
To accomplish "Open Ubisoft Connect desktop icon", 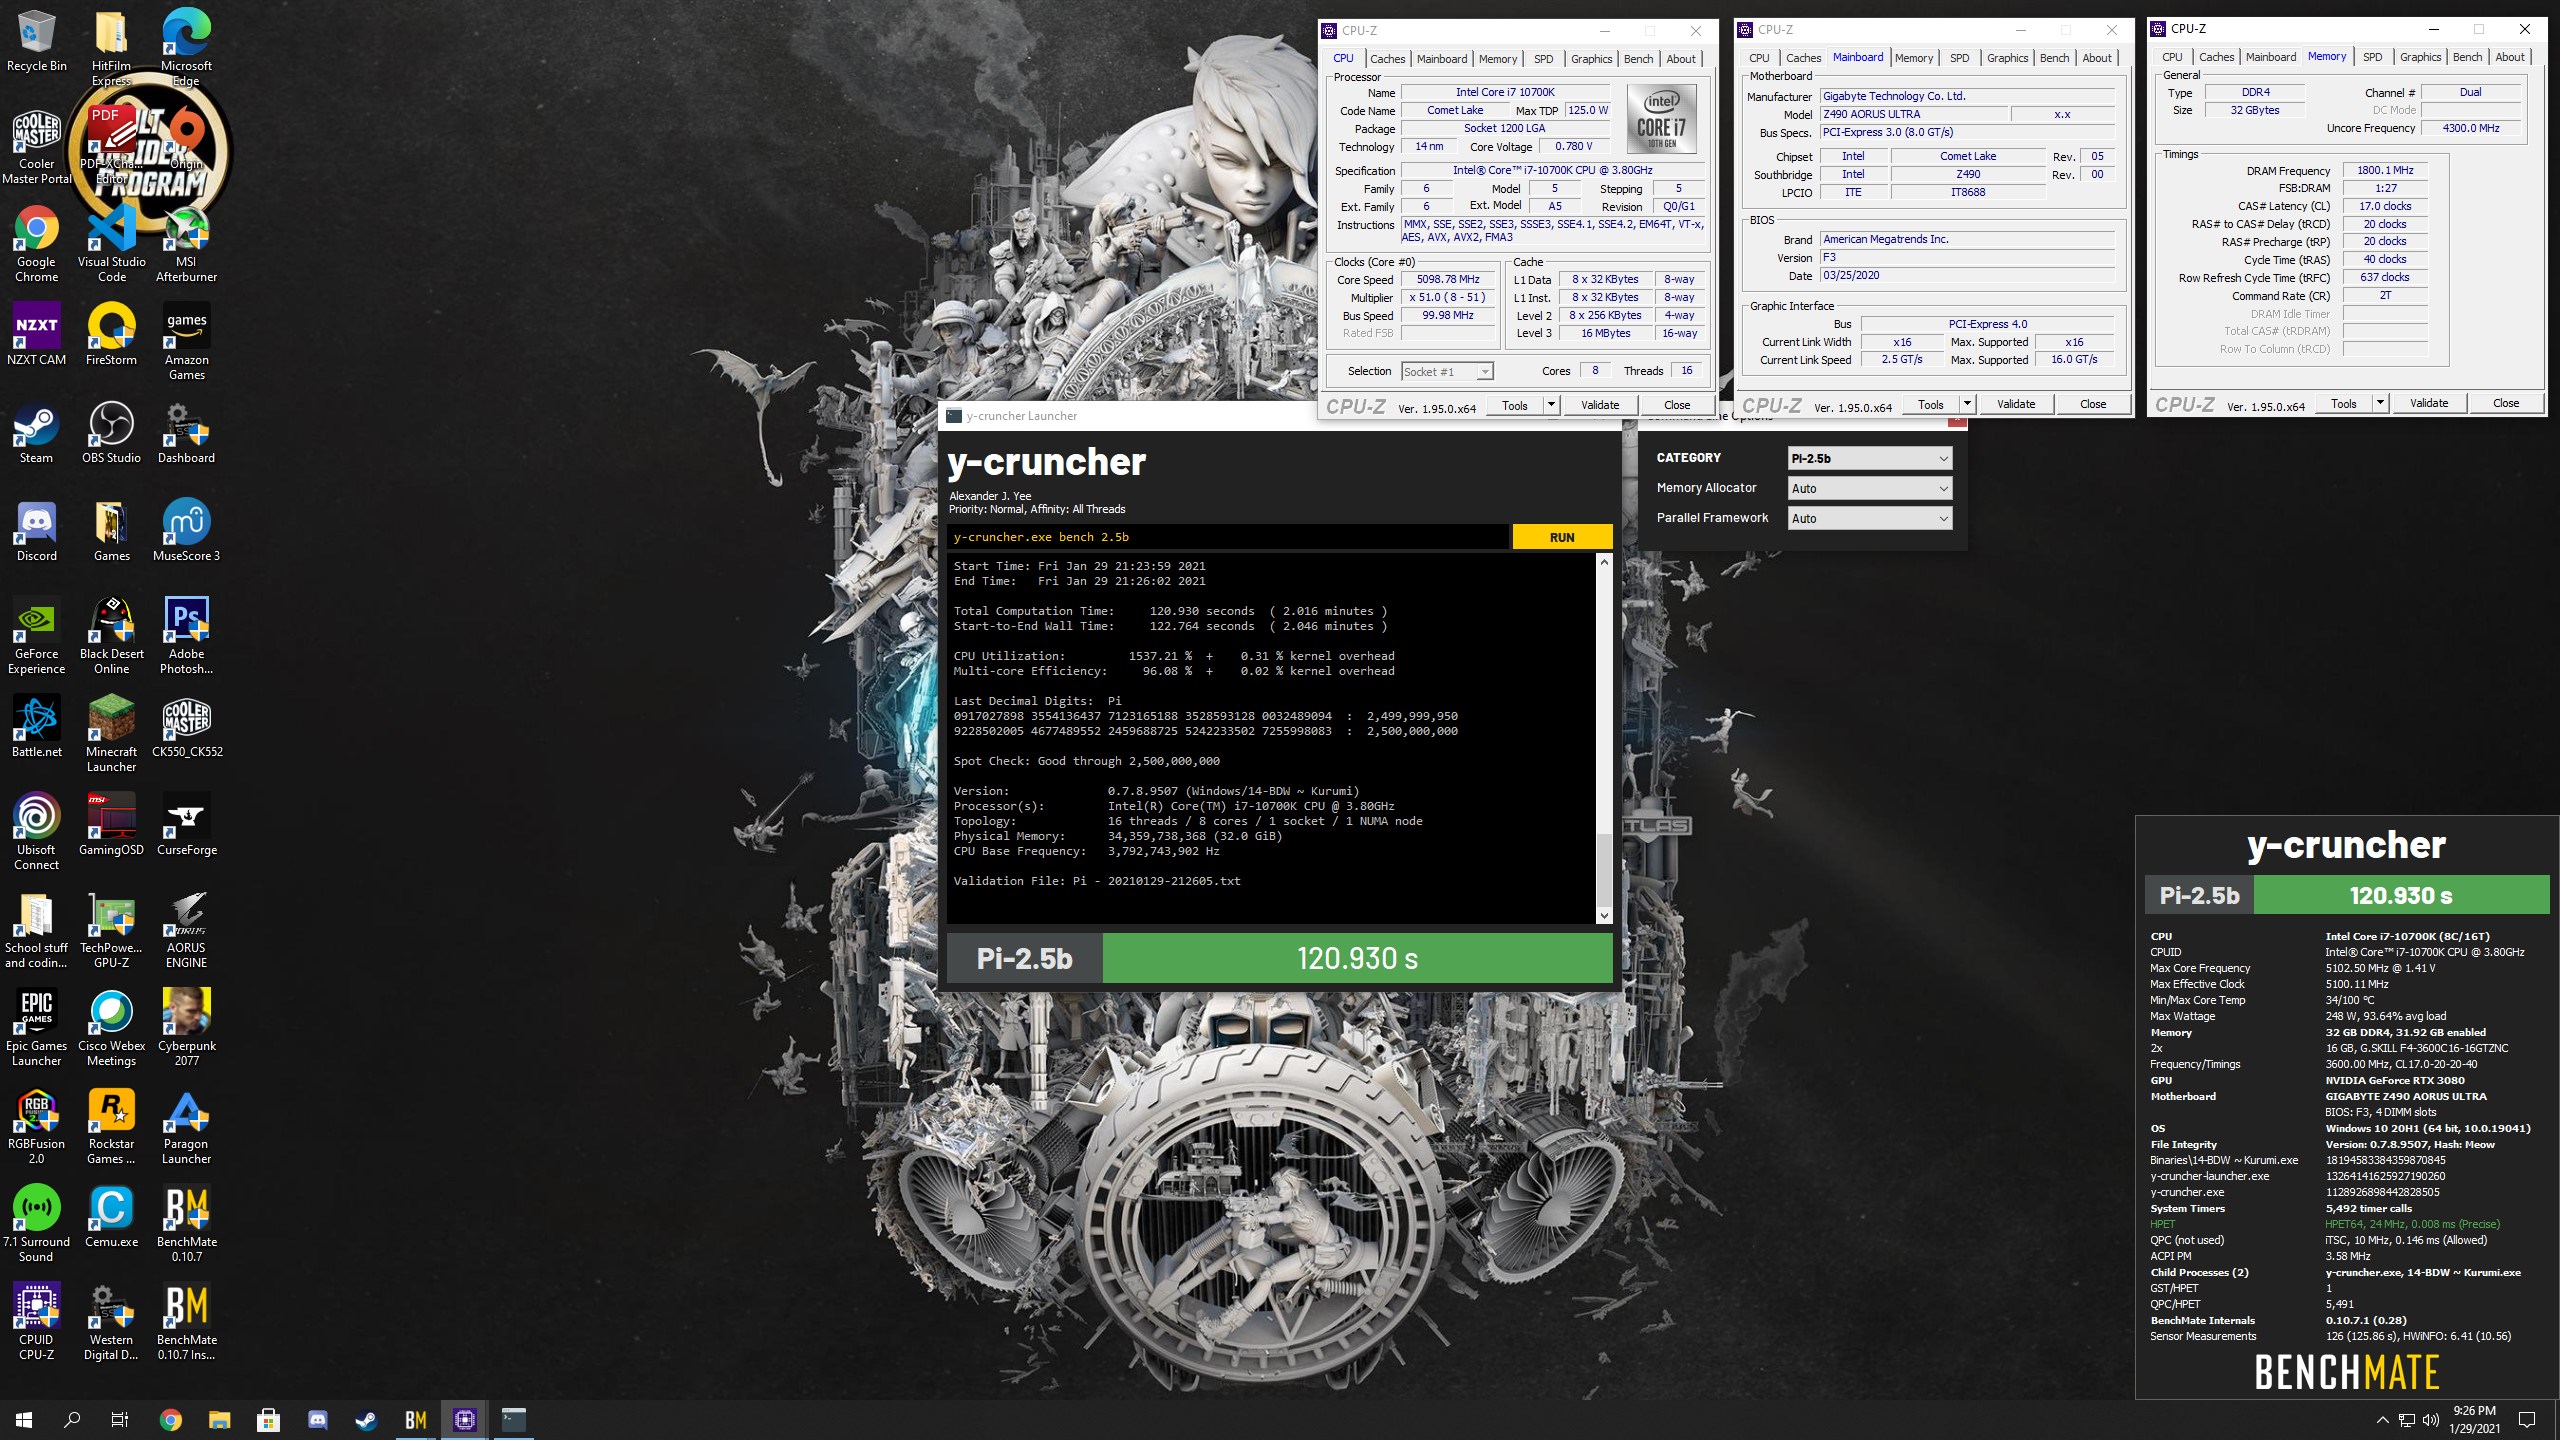I will click(36, 832).
